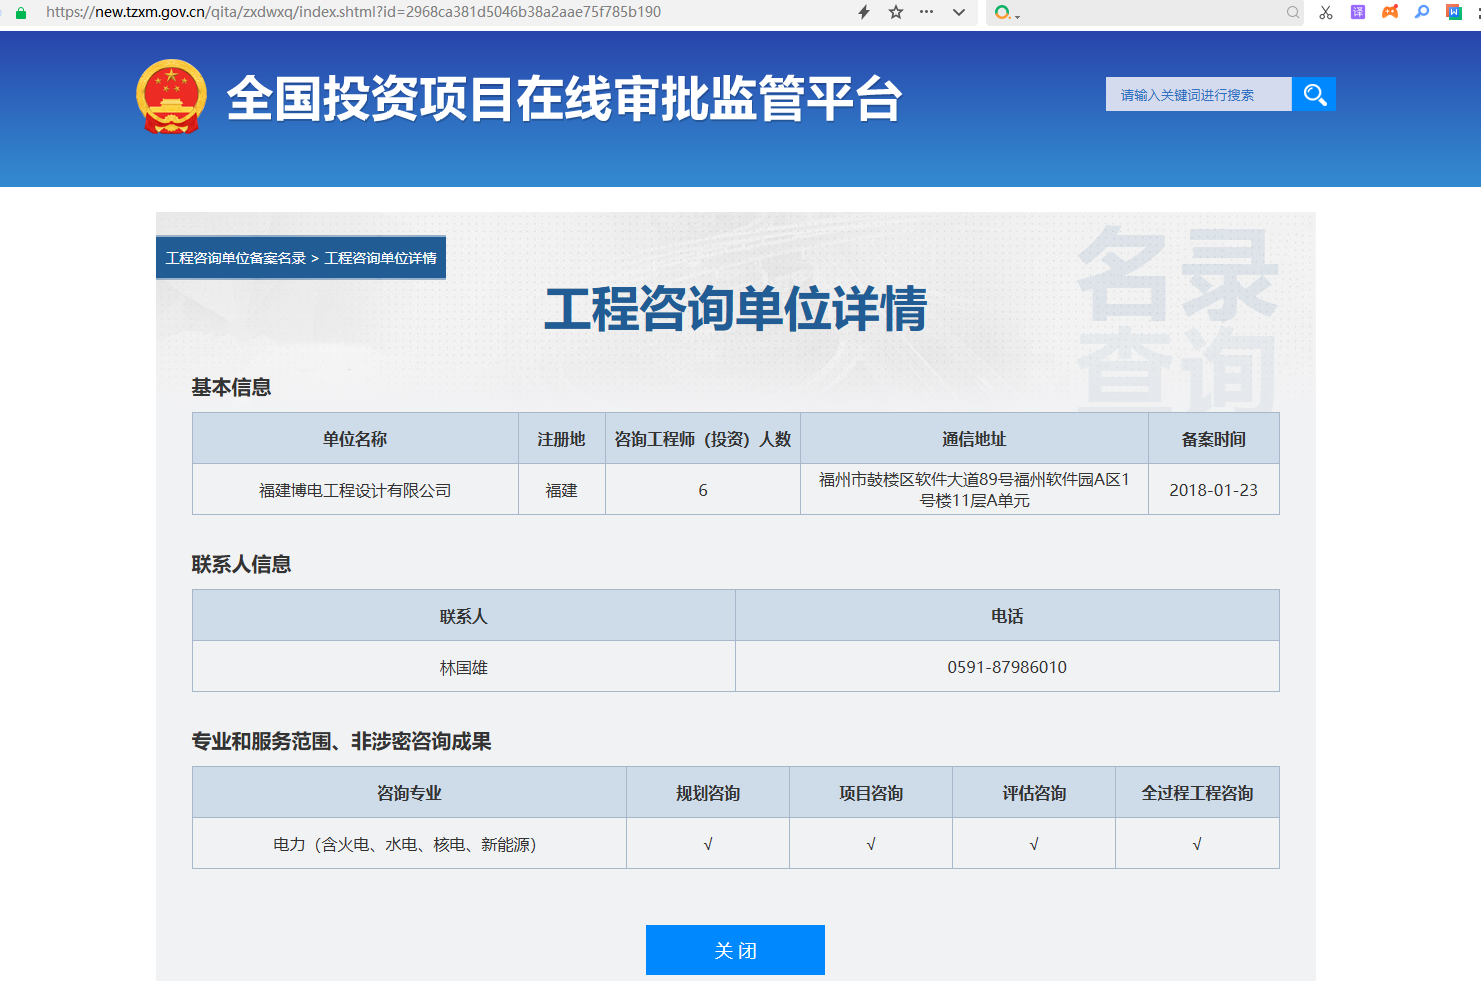Click the blue magnifier extension icon
The width and height of the screenshot is (1481, 981).
(x=1422, y=12)
